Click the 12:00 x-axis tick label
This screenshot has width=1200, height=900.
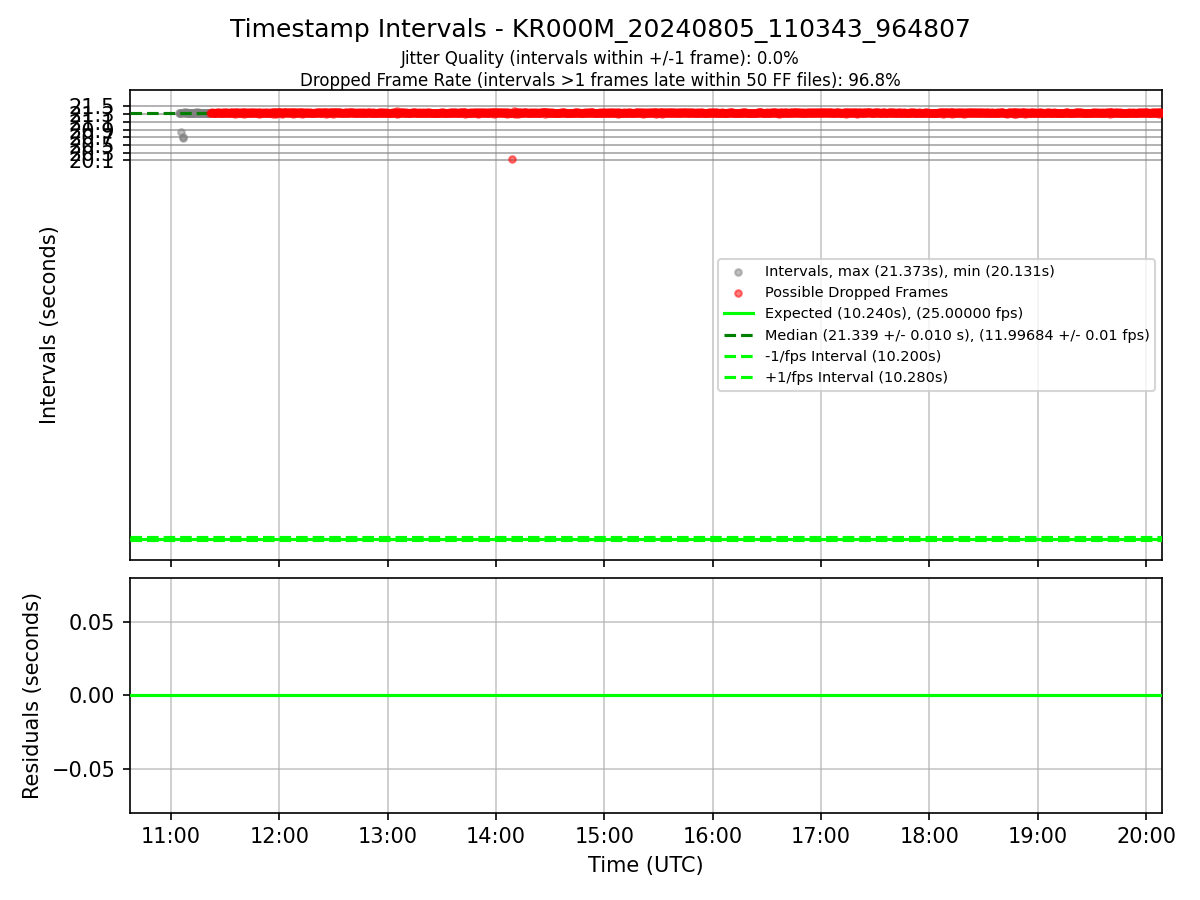pyautogui.click(x=279, y=837)
